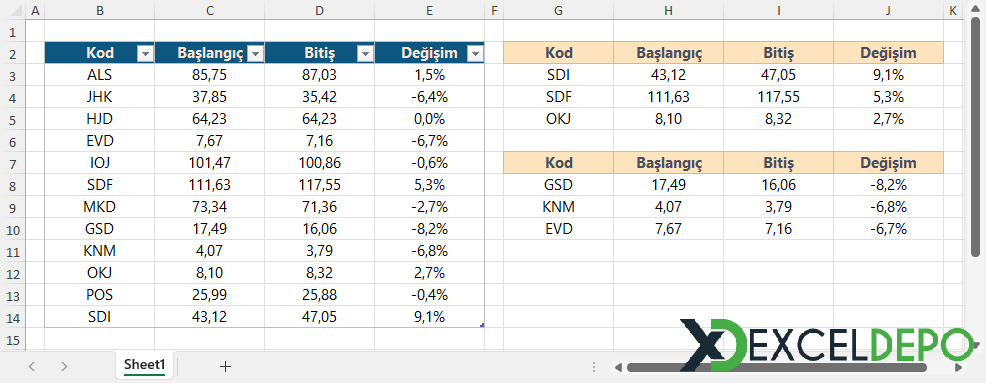Viewport: 986px width, 383px height.
Task: Select cell containing 85,75
Action: 209,75
